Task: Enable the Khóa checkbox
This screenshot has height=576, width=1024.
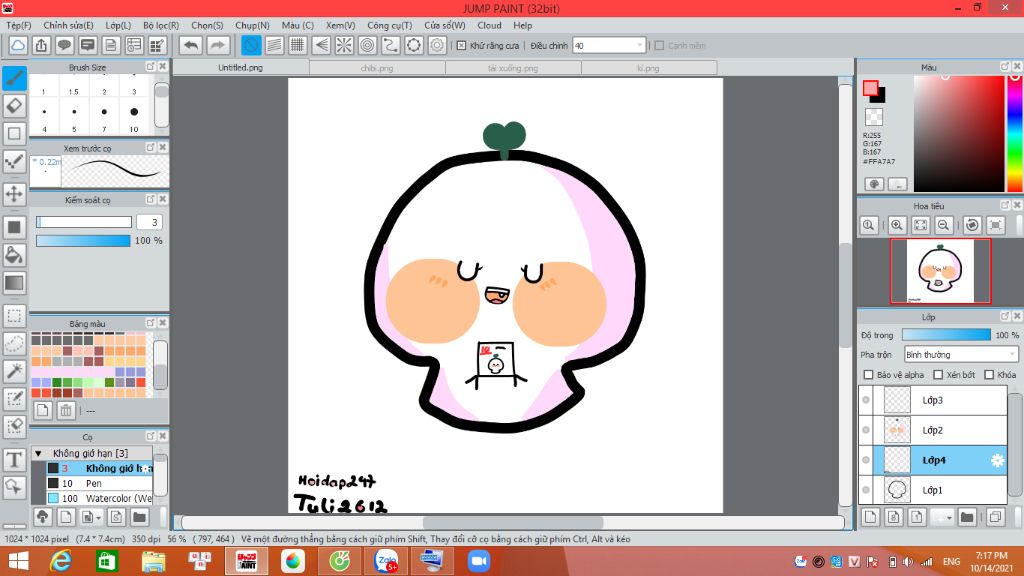Action: coord(989,375)
